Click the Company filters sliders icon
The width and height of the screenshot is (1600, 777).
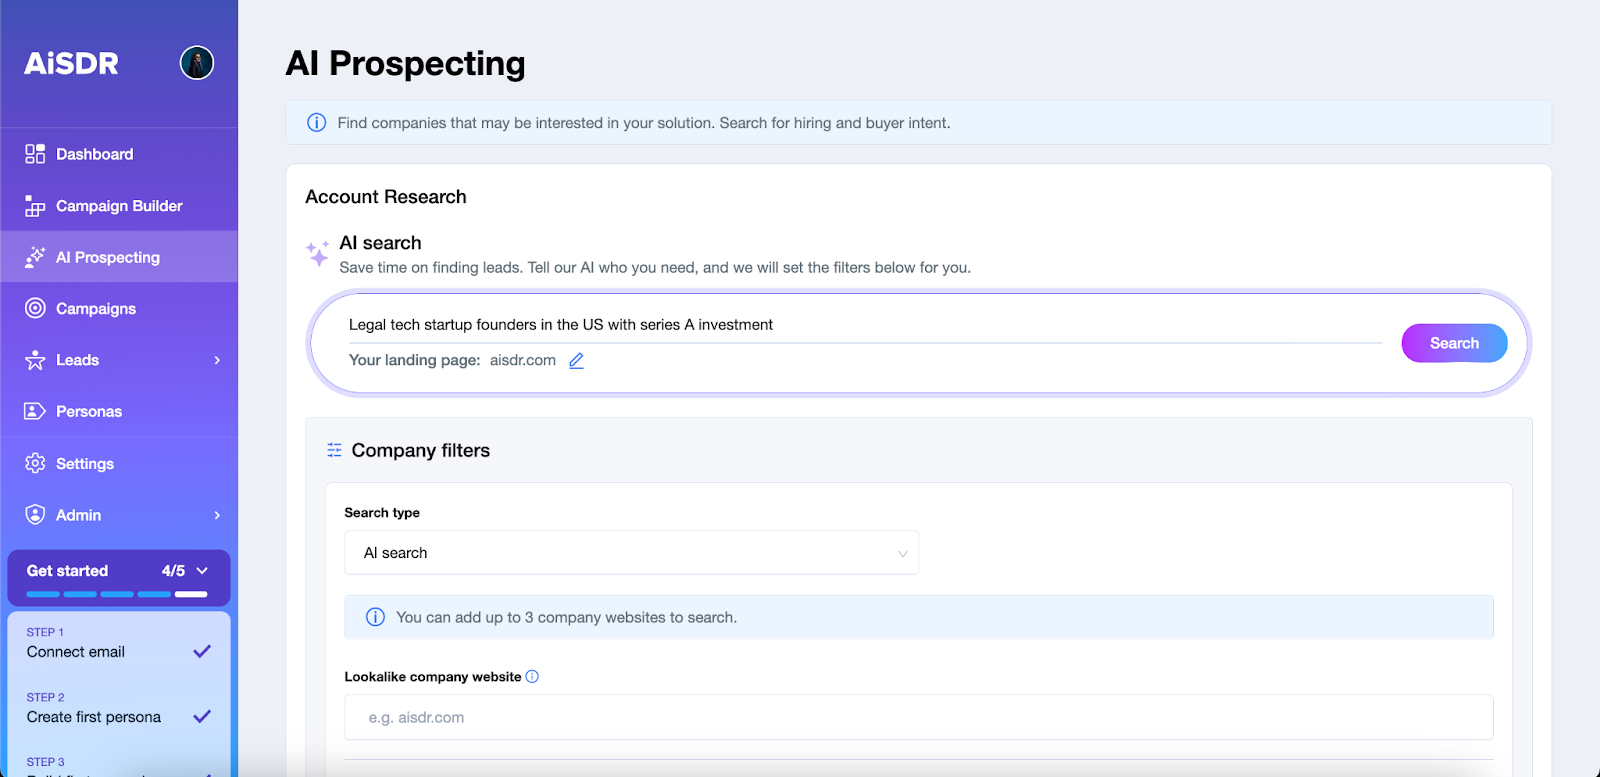(x=334, y=450)
